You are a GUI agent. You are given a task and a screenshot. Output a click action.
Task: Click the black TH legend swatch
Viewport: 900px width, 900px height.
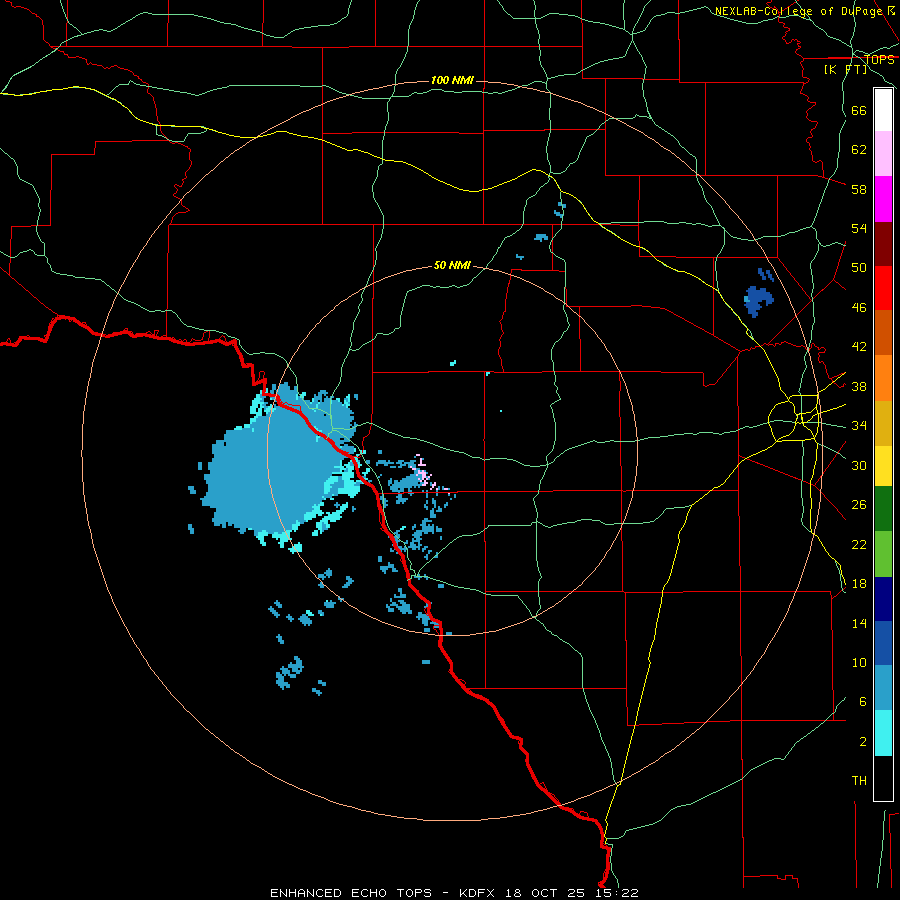(x=883, y=778)
